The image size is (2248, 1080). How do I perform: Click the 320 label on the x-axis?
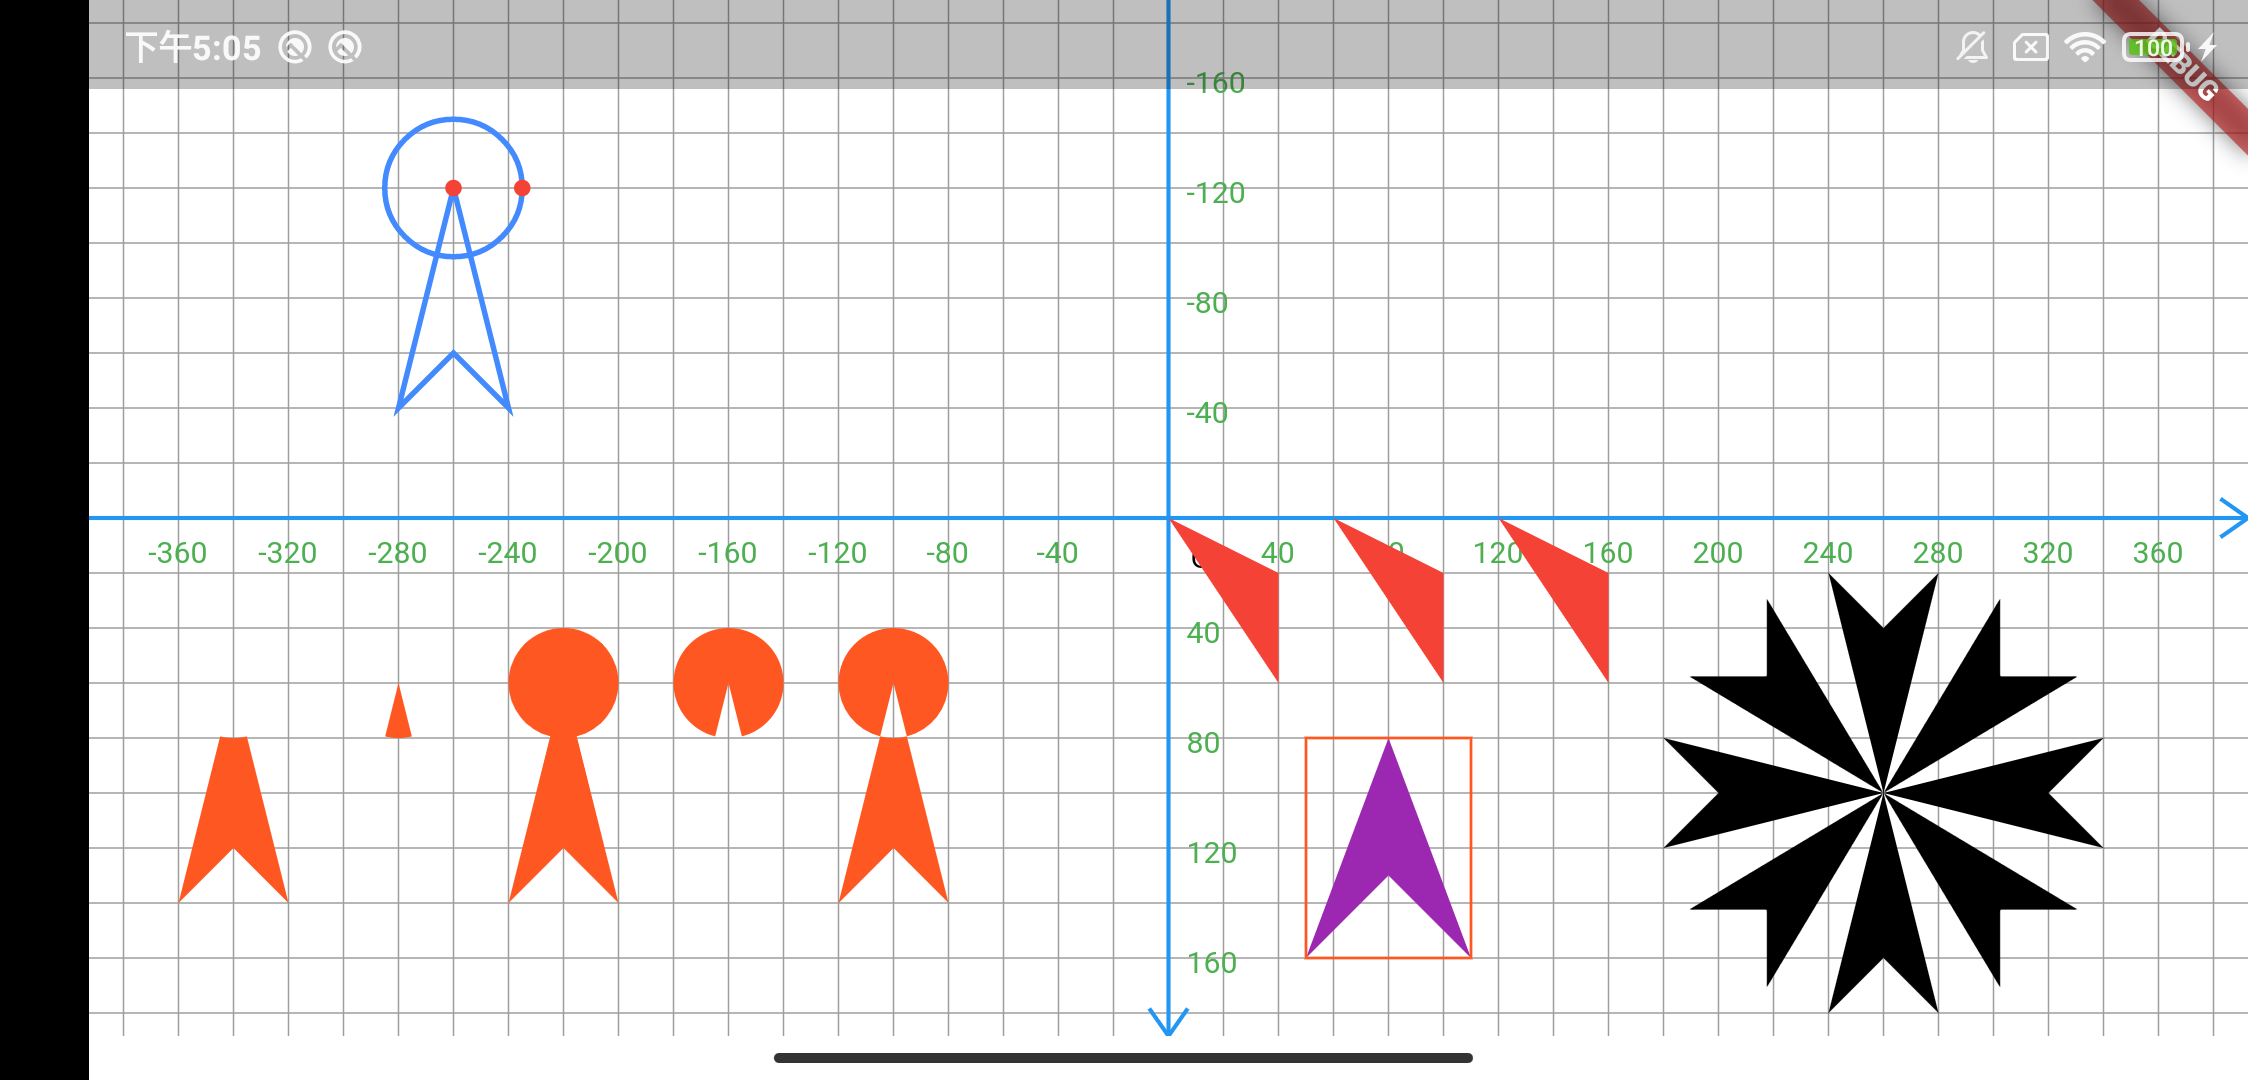[x=2047, y=553]
